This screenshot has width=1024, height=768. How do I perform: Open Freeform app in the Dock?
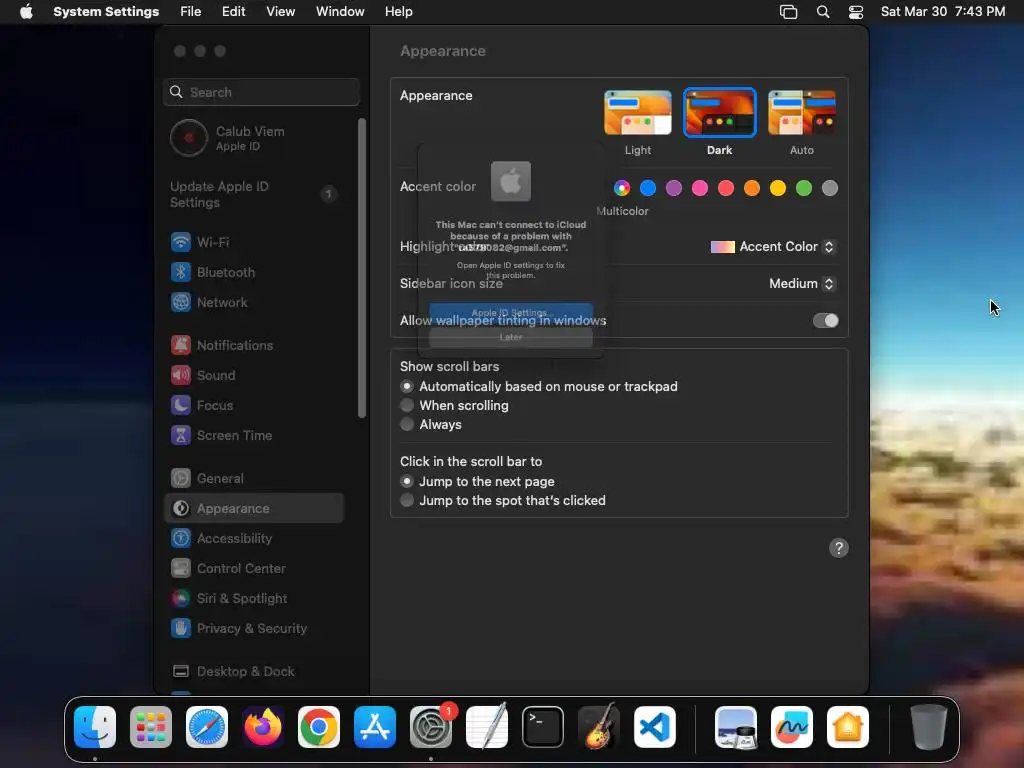[792, 727]
